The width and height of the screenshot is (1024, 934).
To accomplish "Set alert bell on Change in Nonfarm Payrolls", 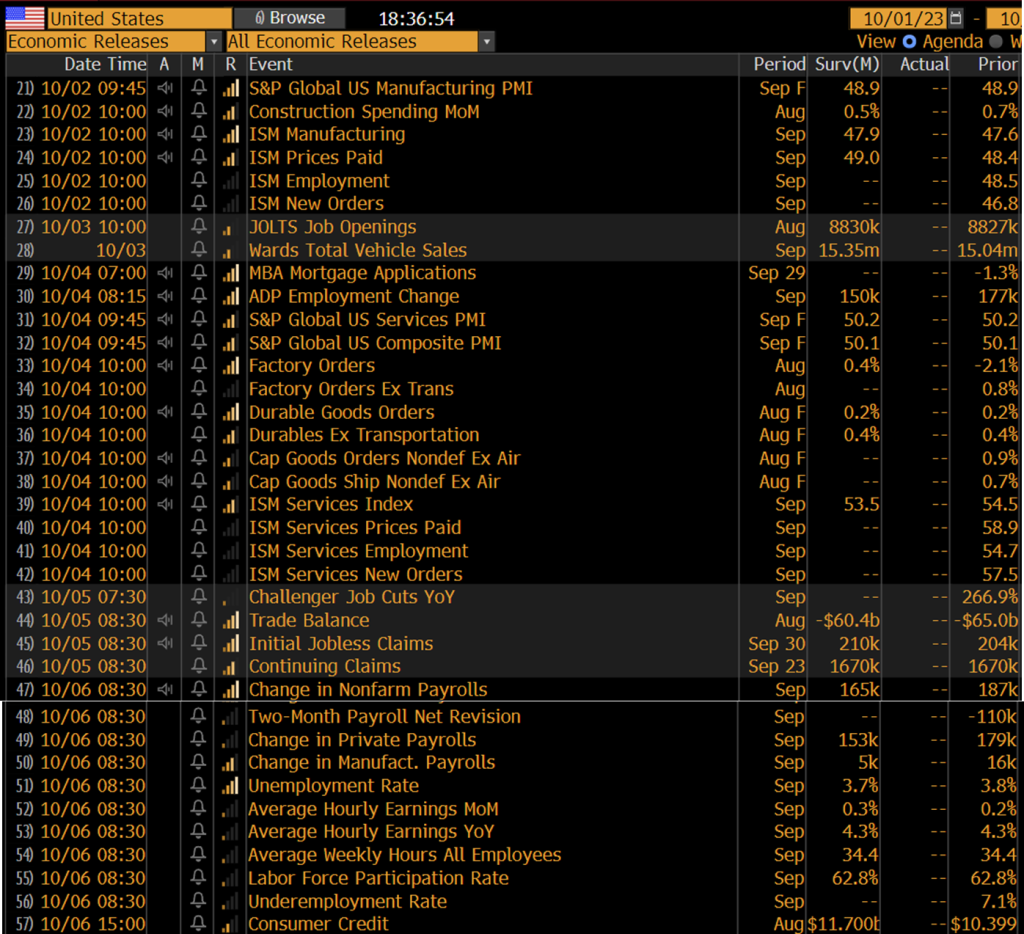I will pyautogui.click(x=199, y=690).
